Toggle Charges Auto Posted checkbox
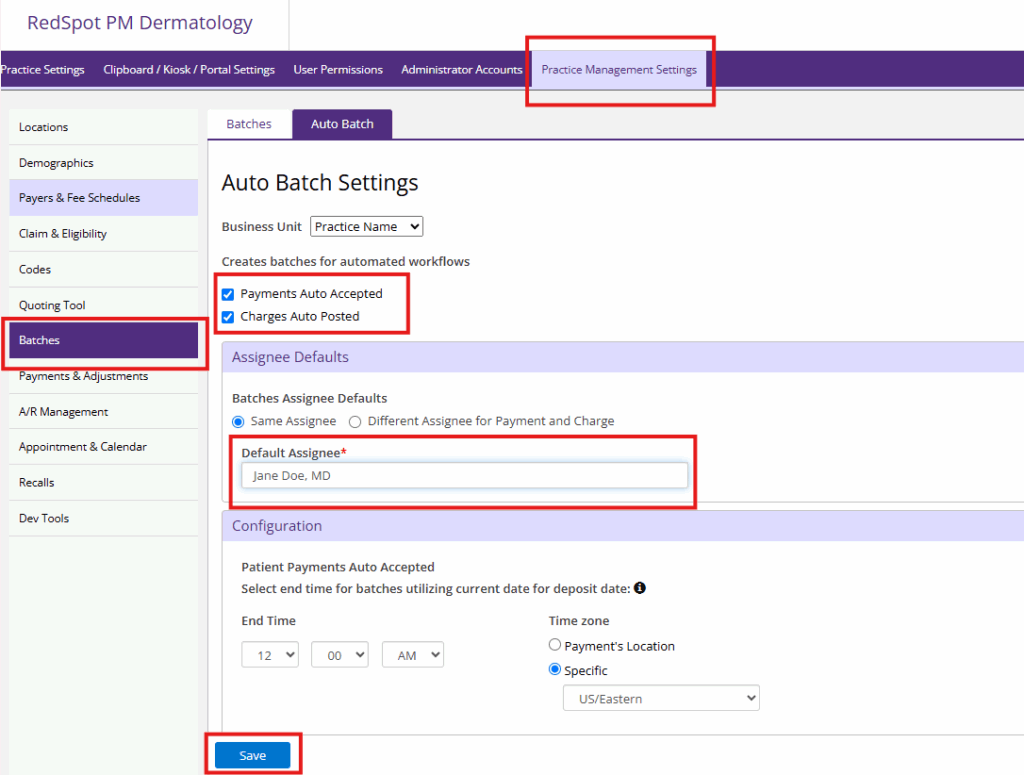Image resolution: width=1024 pixels, height=775 pixels. point(228,317)
